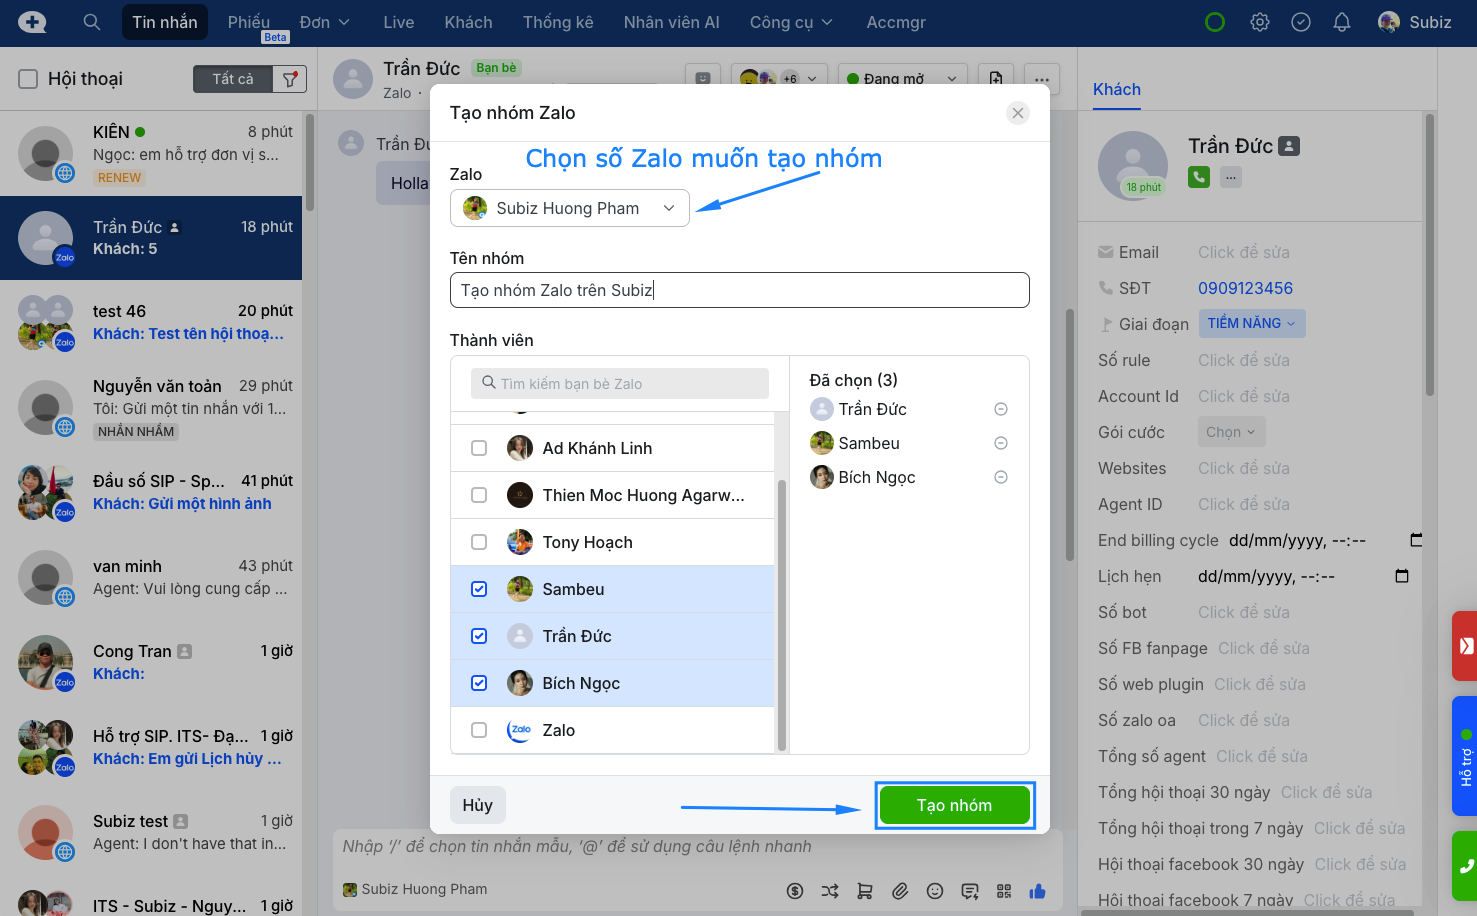Open the Subiz Huong Pham Zalo dropdown
The image size is (1477, 916).
pos(569,208)
